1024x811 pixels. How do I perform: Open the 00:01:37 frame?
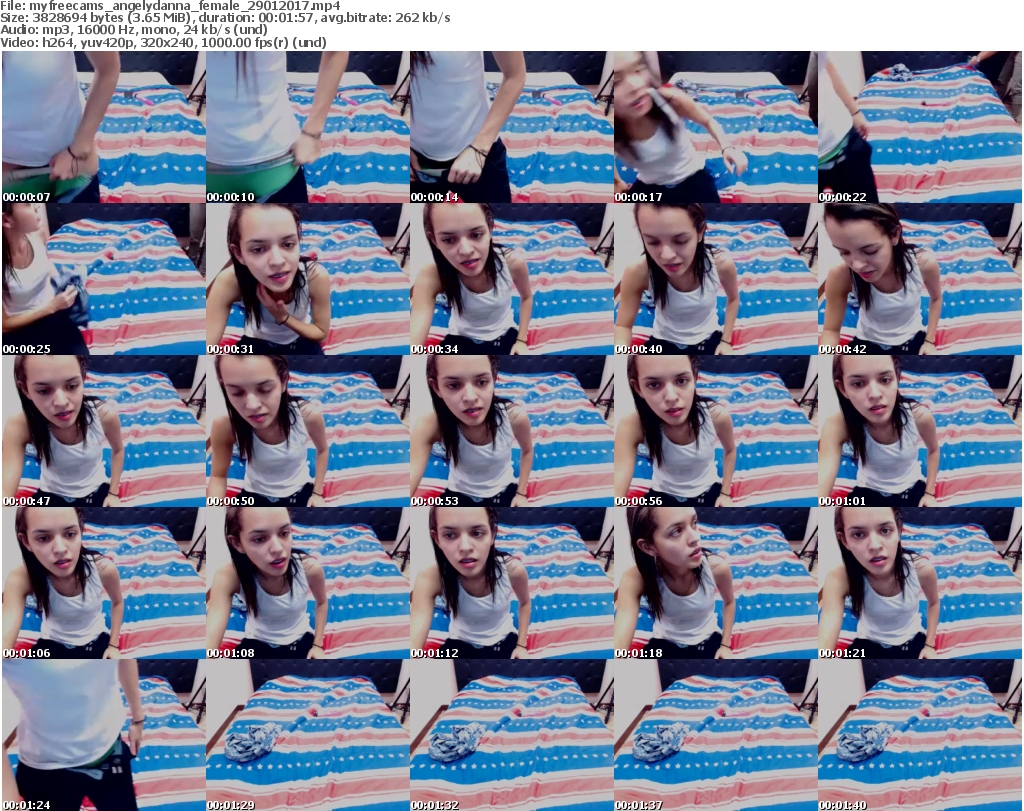pos(715,735)
